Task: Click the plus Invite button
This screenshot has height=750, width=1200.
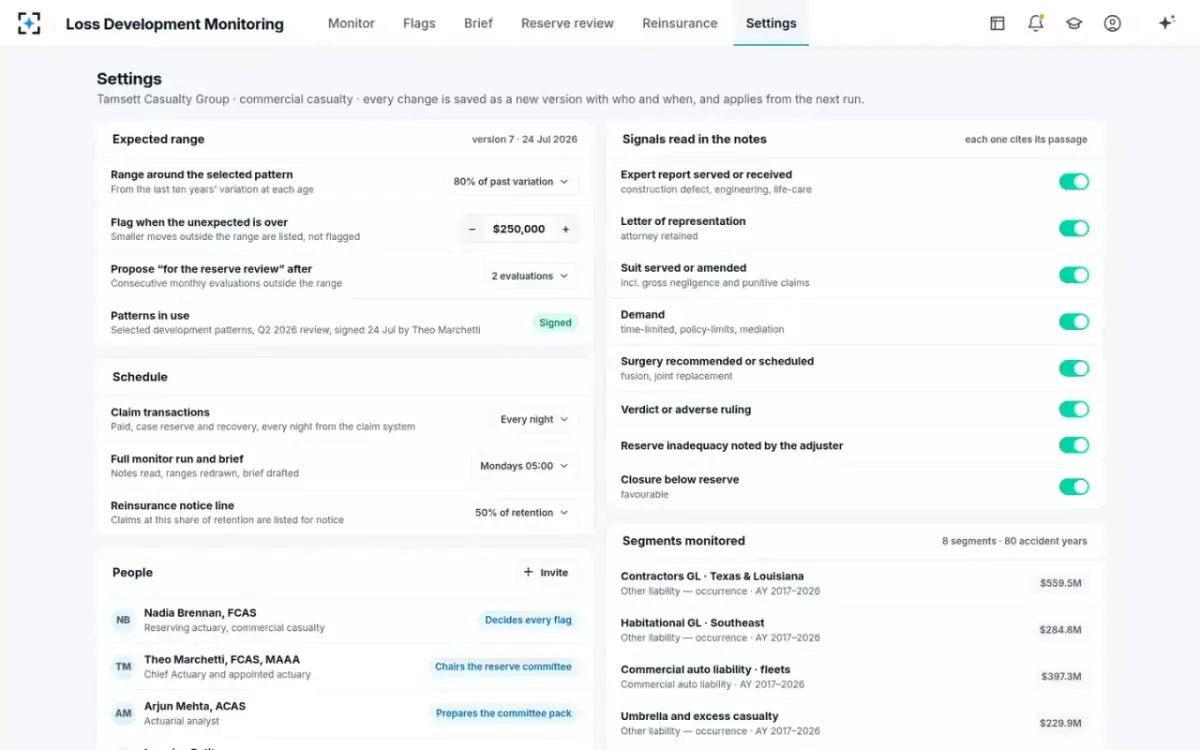Action: click(546, 573)
